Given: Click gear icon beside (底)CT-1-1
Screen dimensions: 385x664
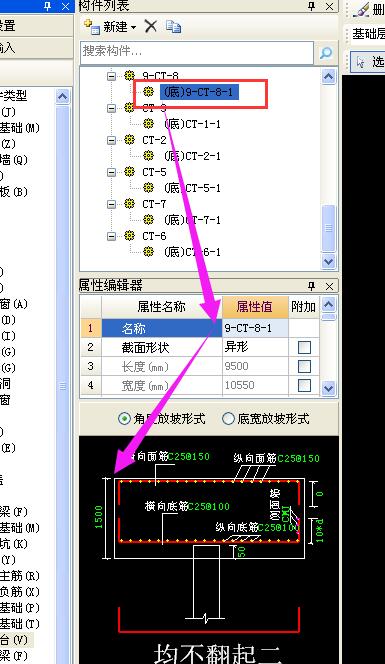Looking at the screenshot, I should [148, 124].
